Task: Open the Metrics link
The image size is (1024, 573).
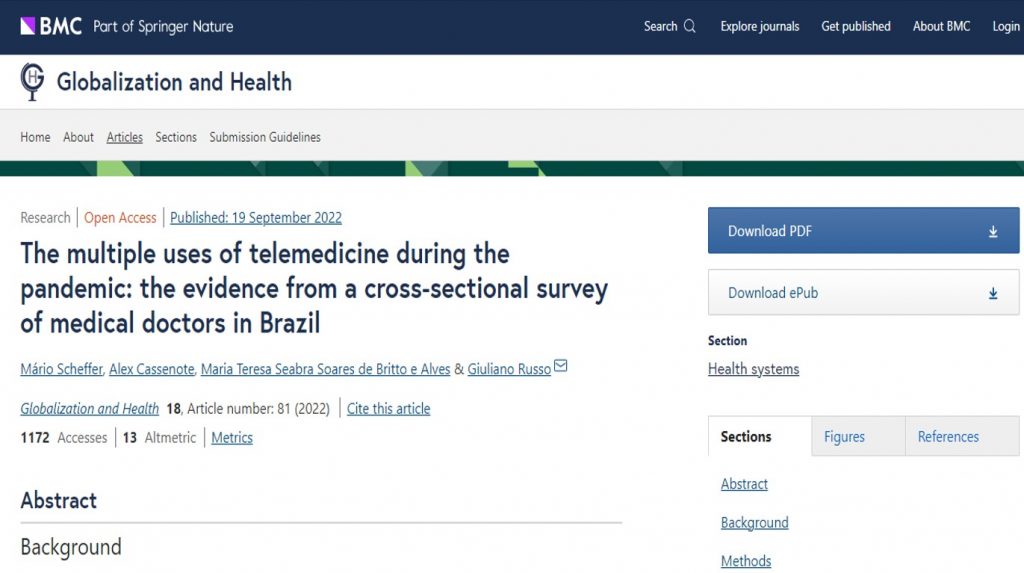Action: tap(232, 437)
